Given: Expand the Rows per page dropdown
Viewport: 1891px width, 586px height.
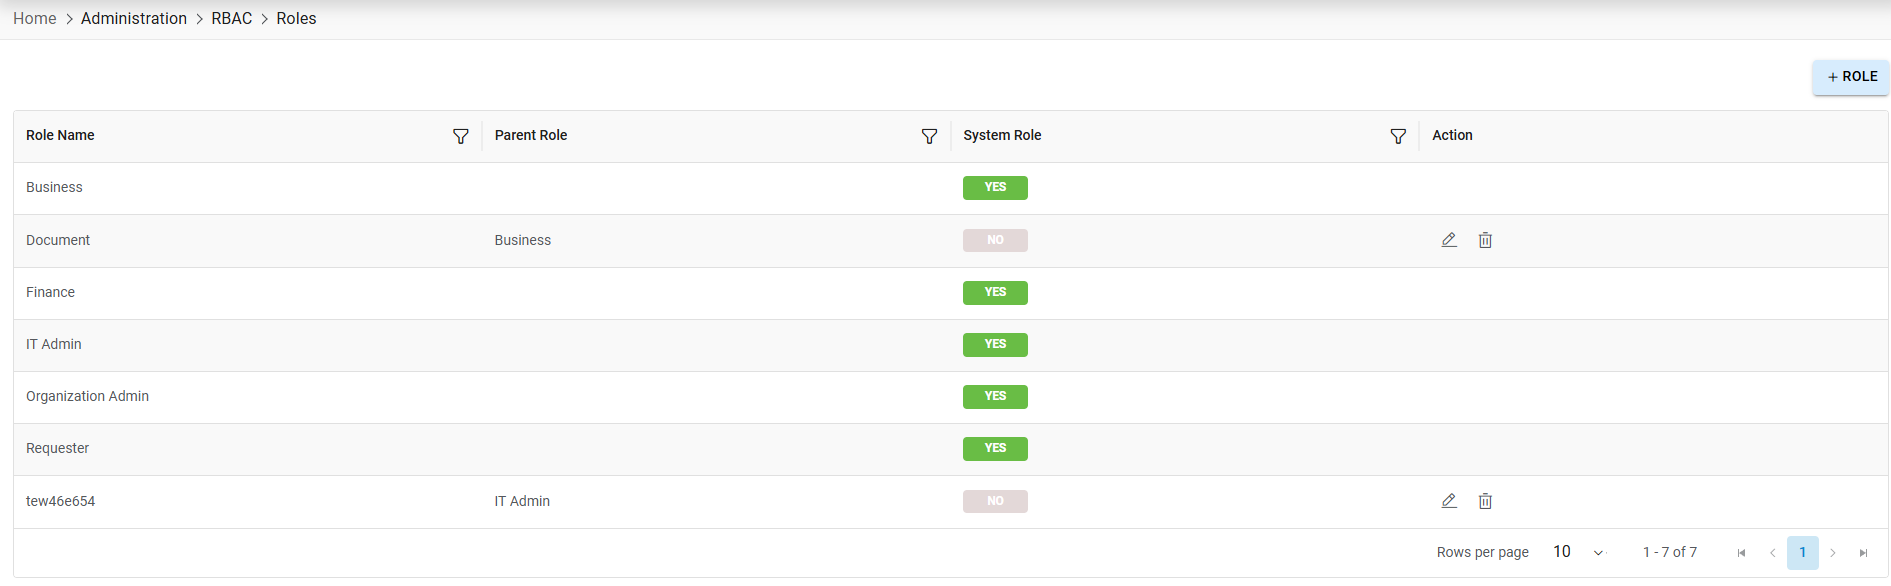Looking at the screenshot, I should click(x=1579, y=552).
